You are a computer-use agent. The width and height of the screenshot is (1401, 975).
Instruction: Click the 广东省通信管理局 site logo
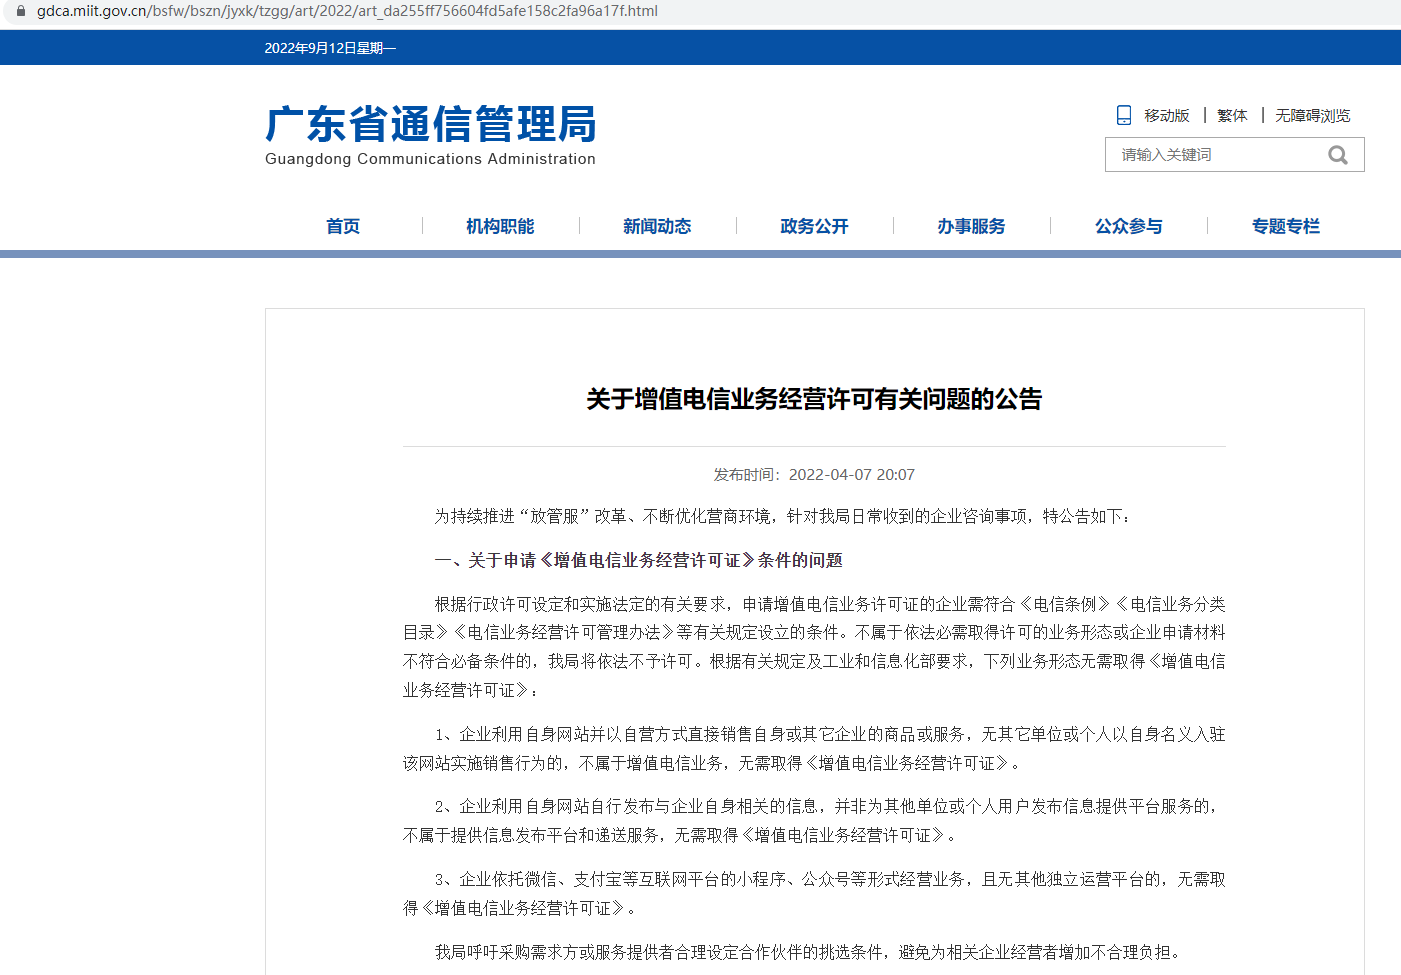pyautogui.click(x=430, y=125)
